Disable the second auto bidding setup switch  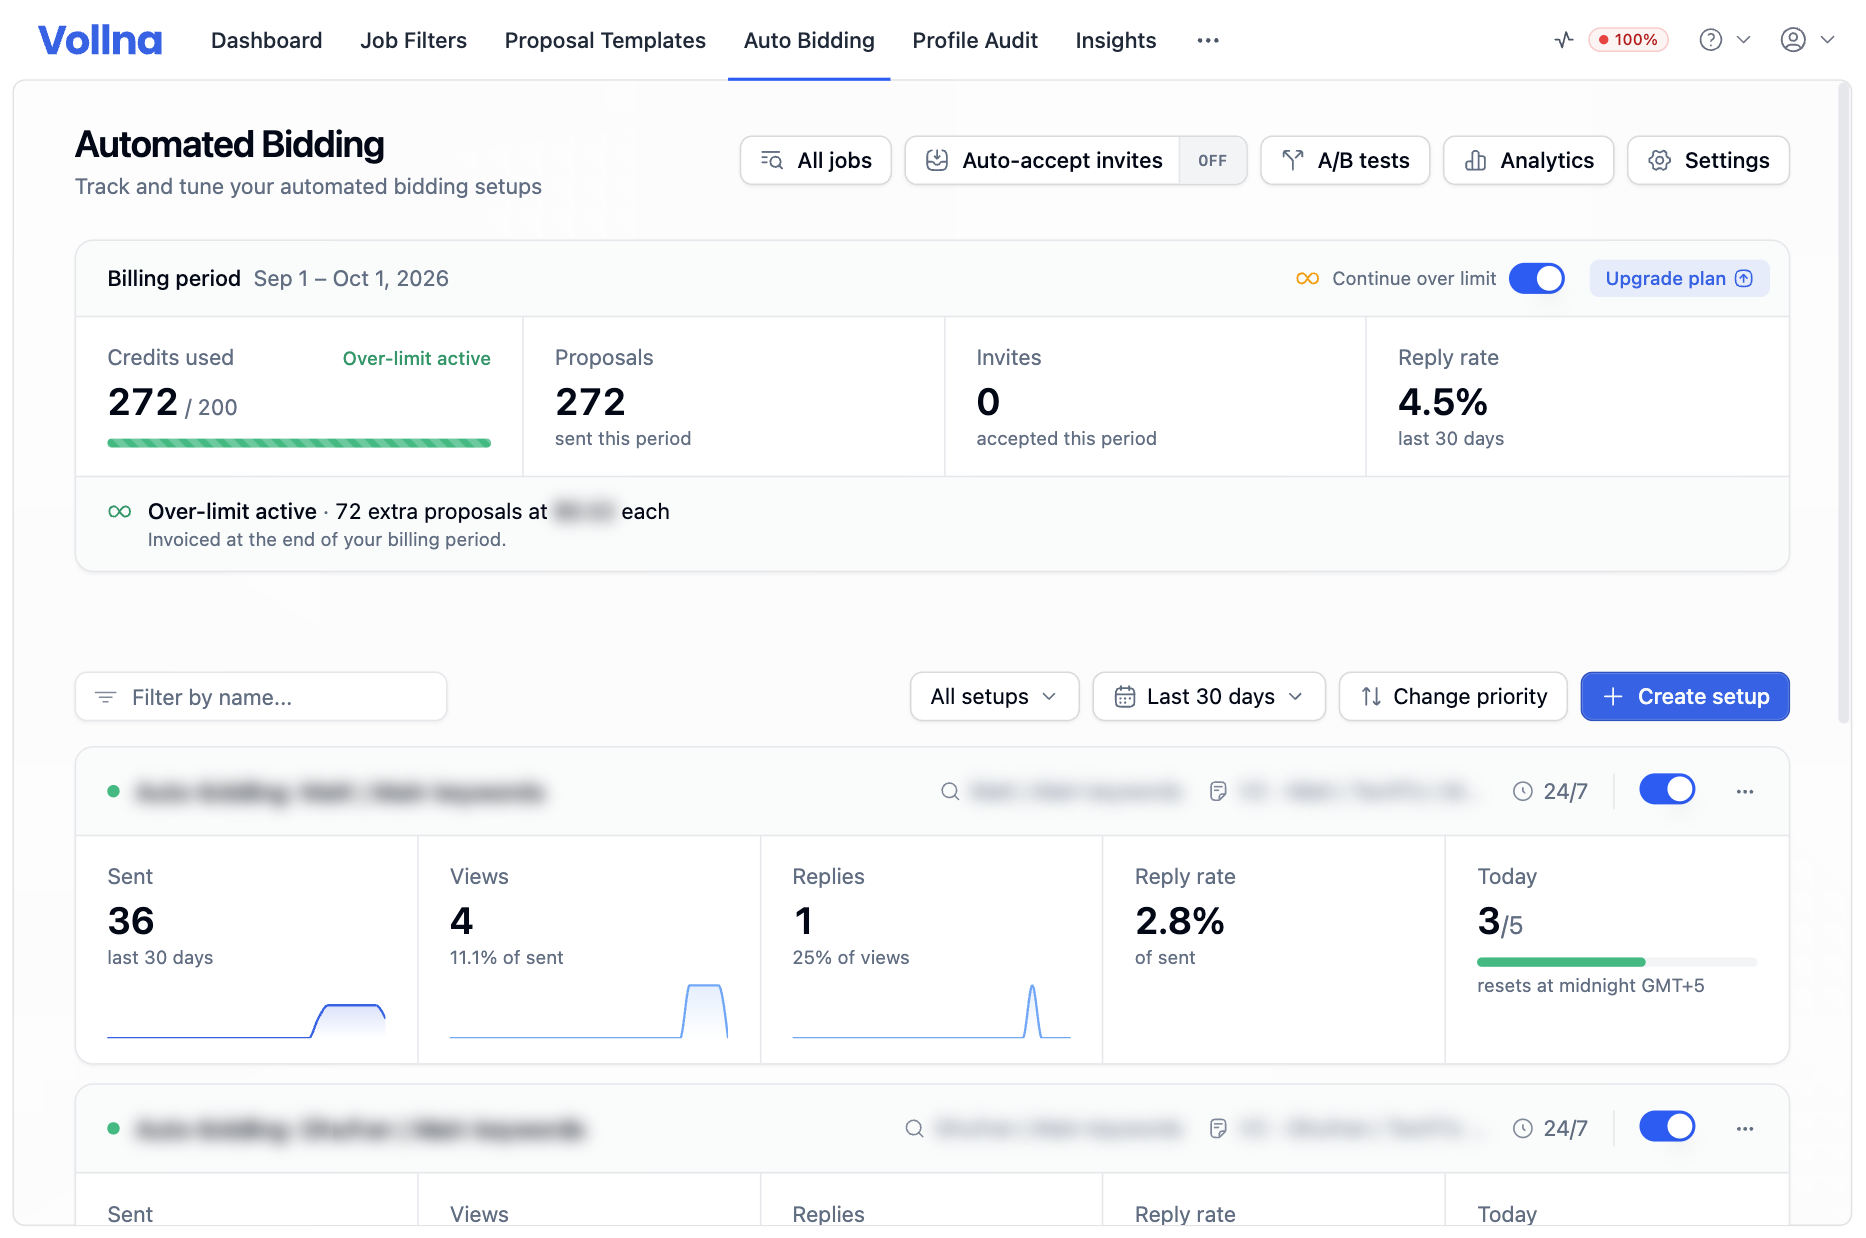pyautogui.click(x=1667, y=1127)
